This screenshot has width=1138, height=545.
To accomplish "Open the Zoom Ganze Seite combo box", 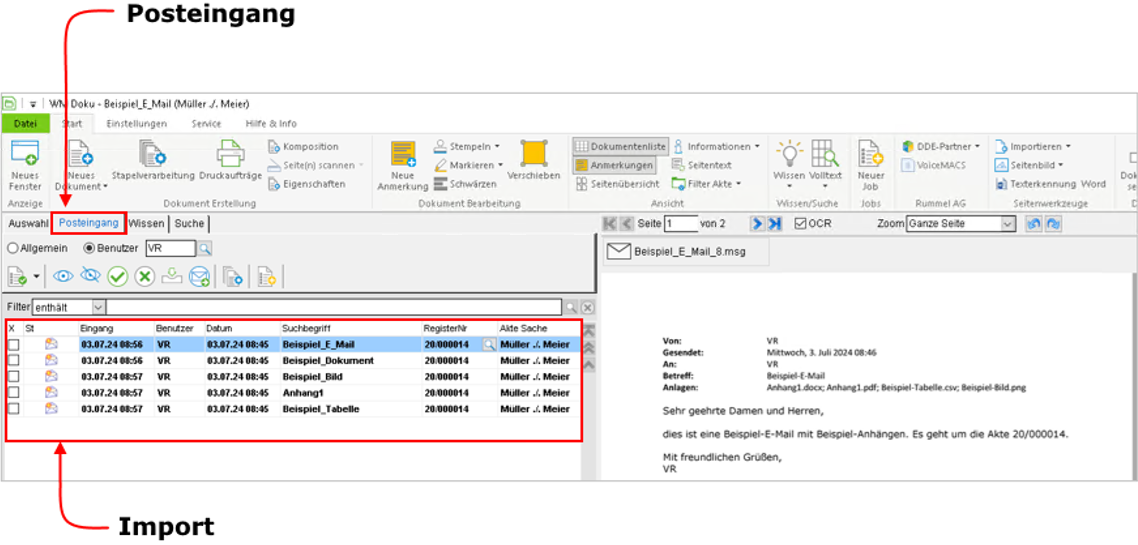I will pos(960,224).
